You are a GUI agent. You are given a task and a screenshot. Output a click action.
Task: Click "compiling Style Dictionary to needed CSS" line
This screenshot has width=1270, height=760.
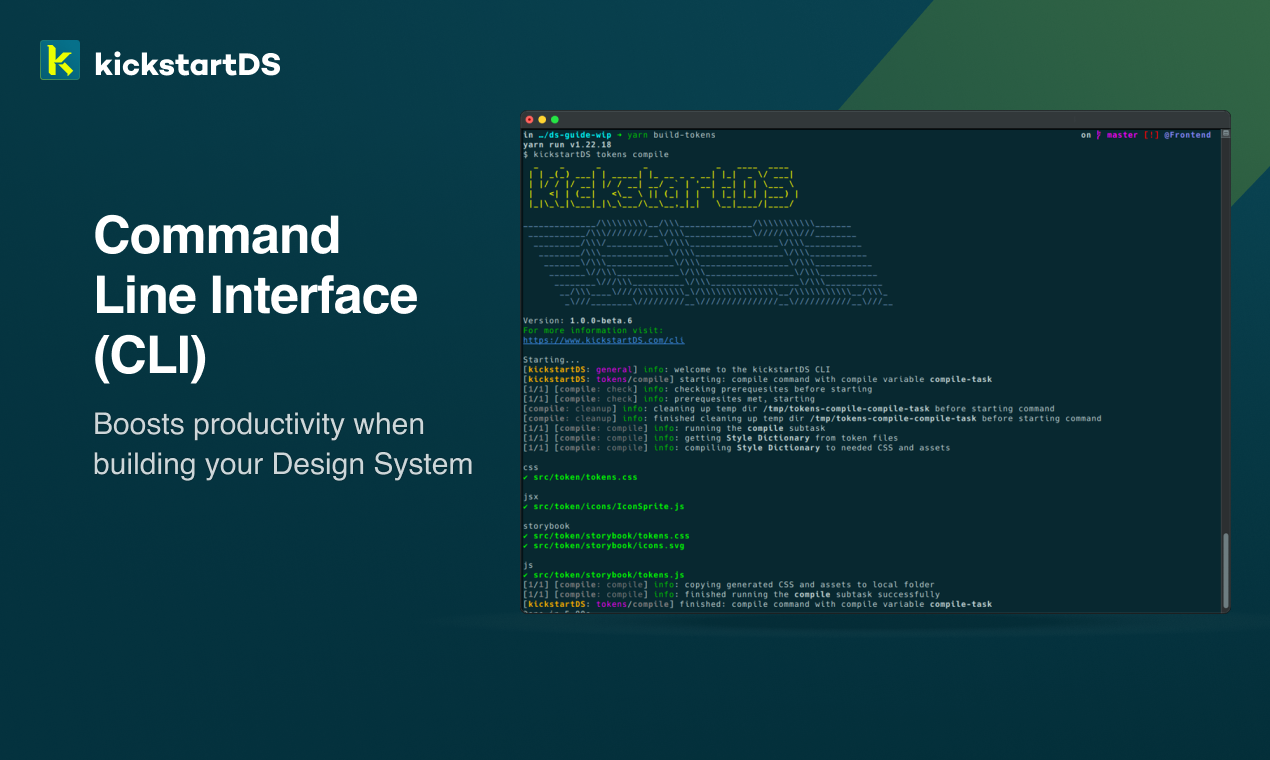coord(736,448)
